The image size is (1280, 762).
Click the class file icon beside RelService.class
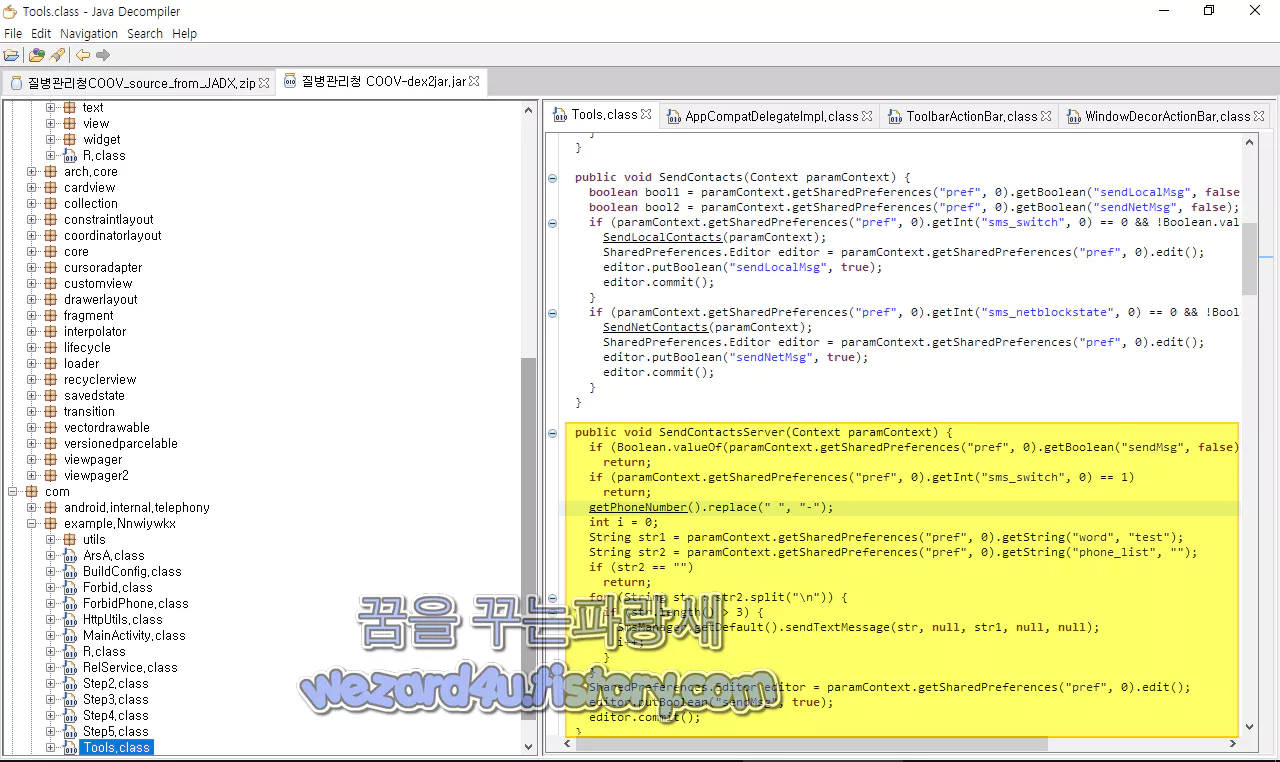(x=70, y=668)
